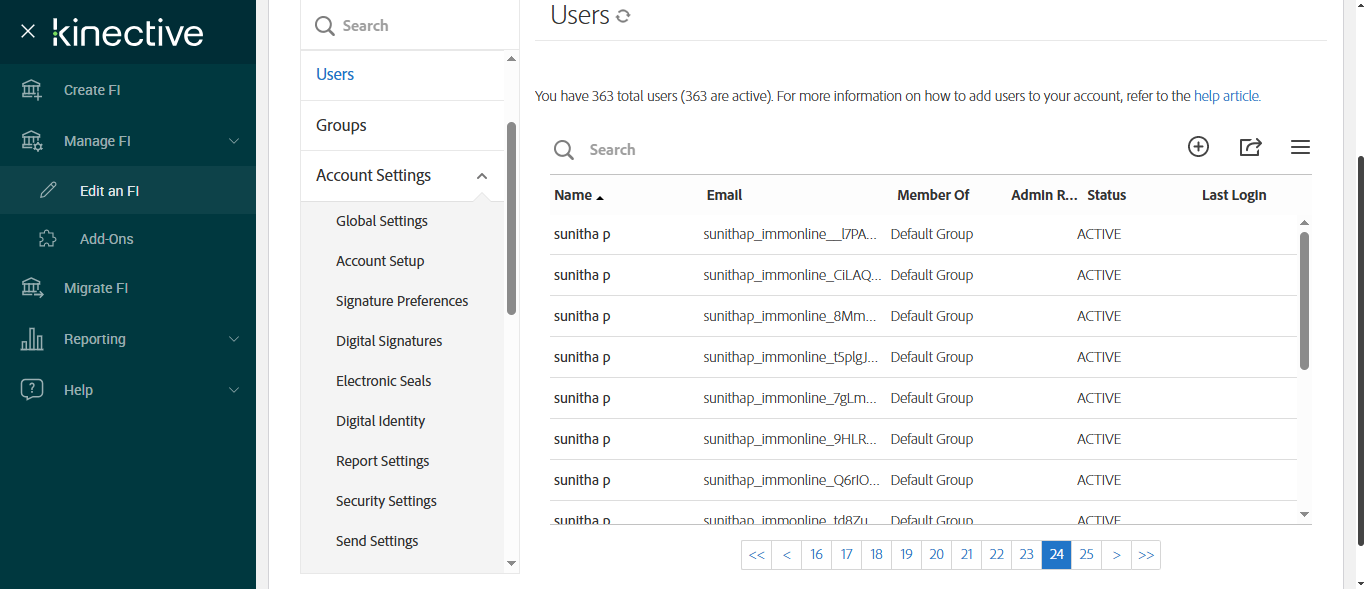Viewport: 1366px width, 589px height.
Task: Click the Add-Ons puzzle icon
Action: (x=48, y=239)
